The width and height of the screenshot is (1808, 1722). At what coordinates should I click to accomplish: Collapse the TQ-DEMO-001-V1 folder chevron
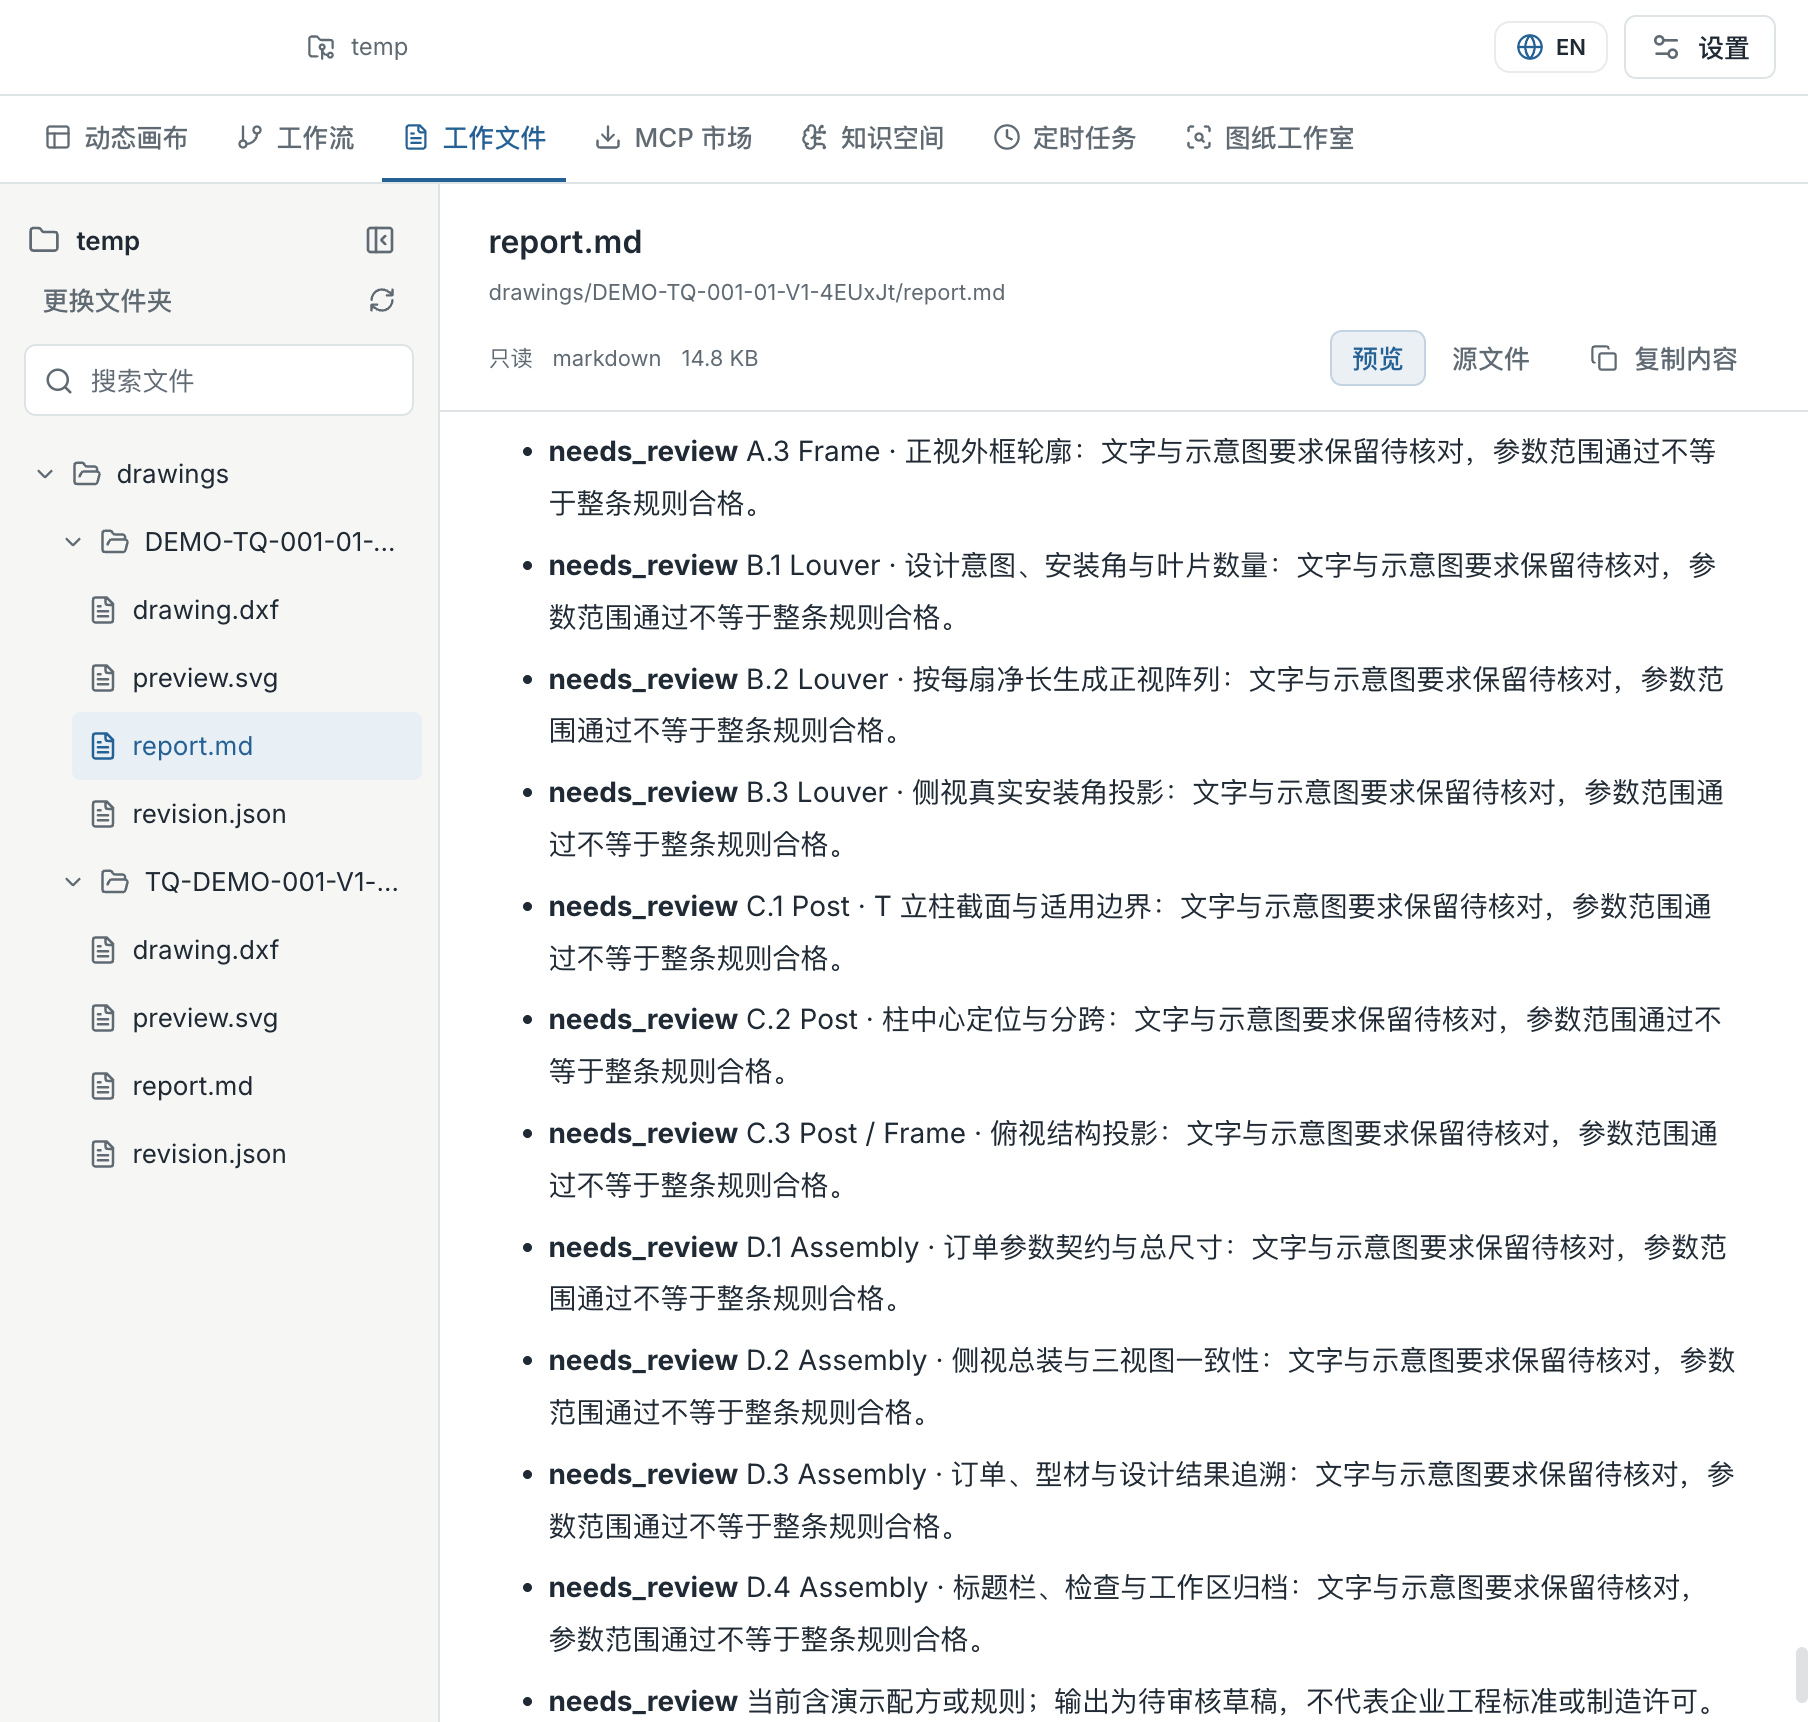click(73, 882)
